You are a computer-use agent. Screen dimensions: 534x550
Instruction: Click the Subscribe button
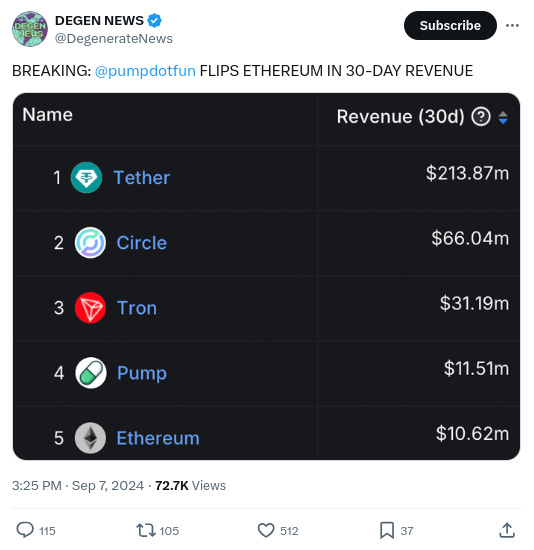[x=450, y=25]
